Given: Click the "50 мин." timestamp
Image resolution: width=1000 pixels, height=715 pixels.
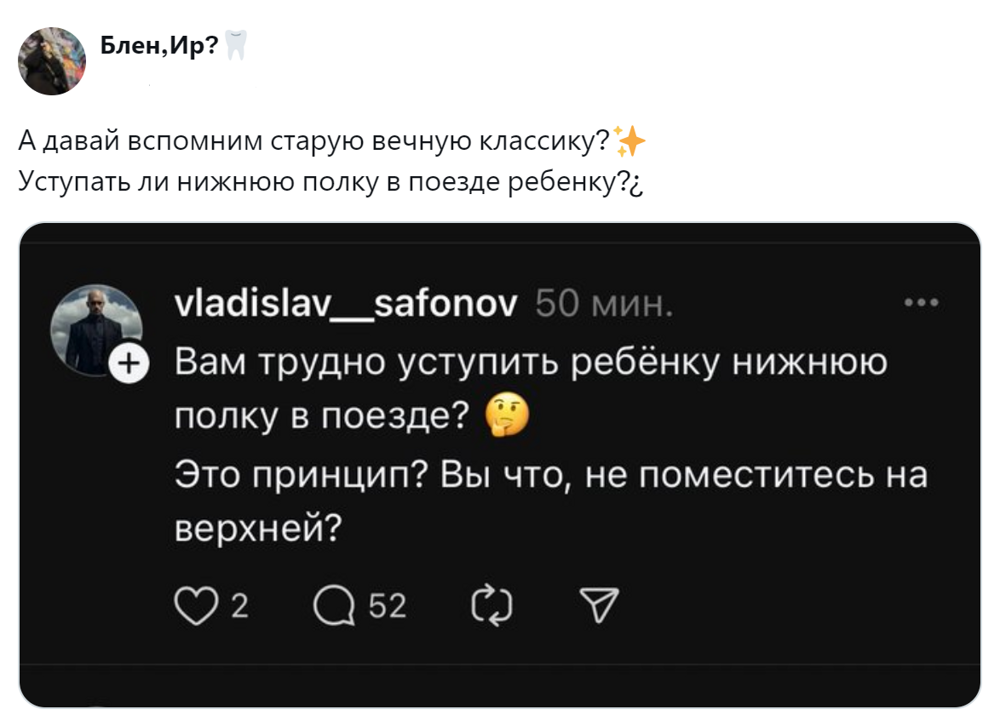Looking at the screenshot, I should click(x=604, y=303).
